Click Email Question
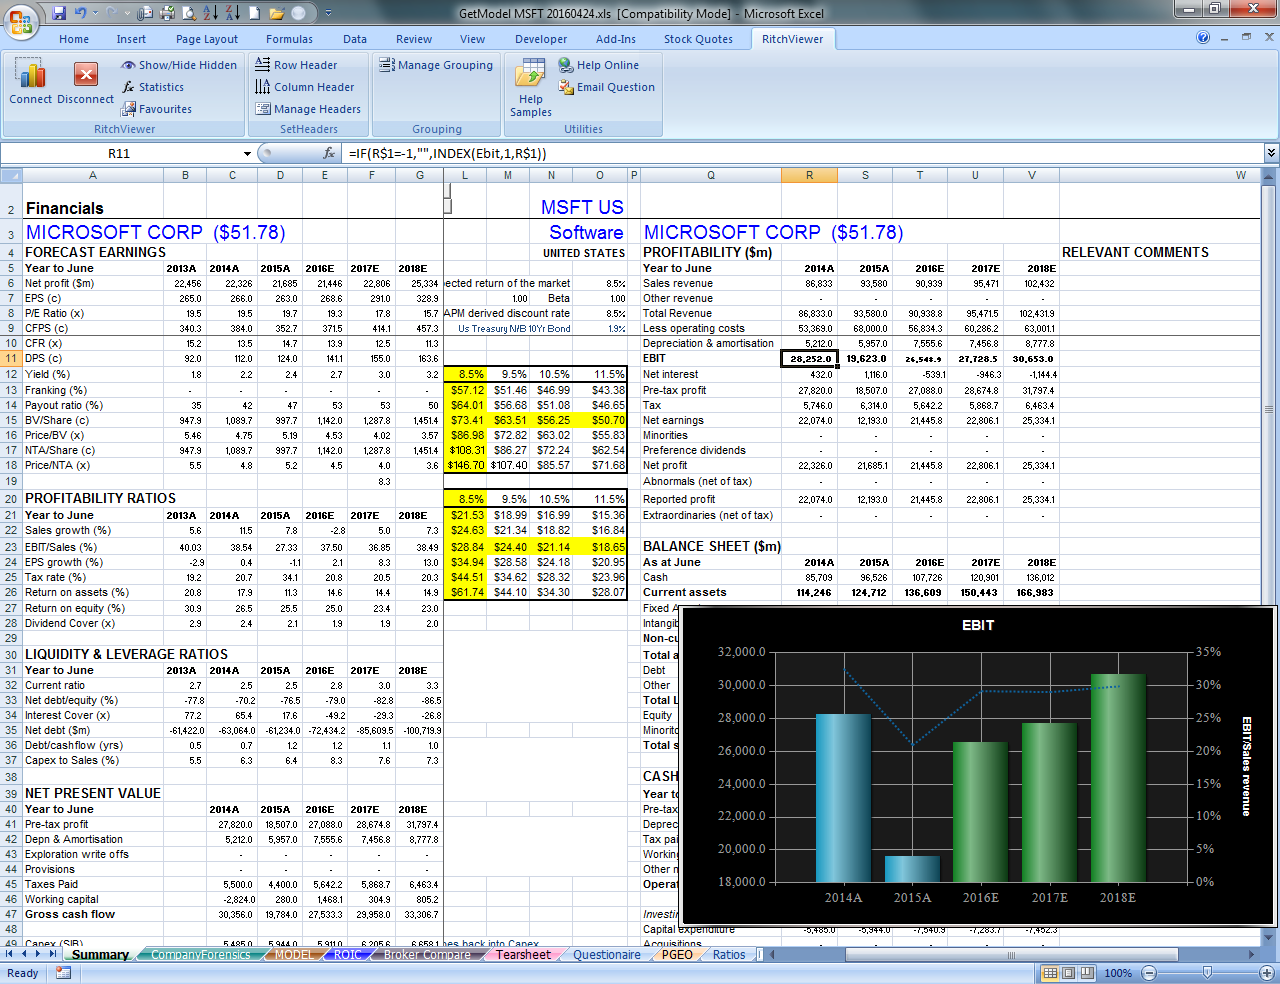Viewport: 1280px width, 984px height. pos(606,87)
